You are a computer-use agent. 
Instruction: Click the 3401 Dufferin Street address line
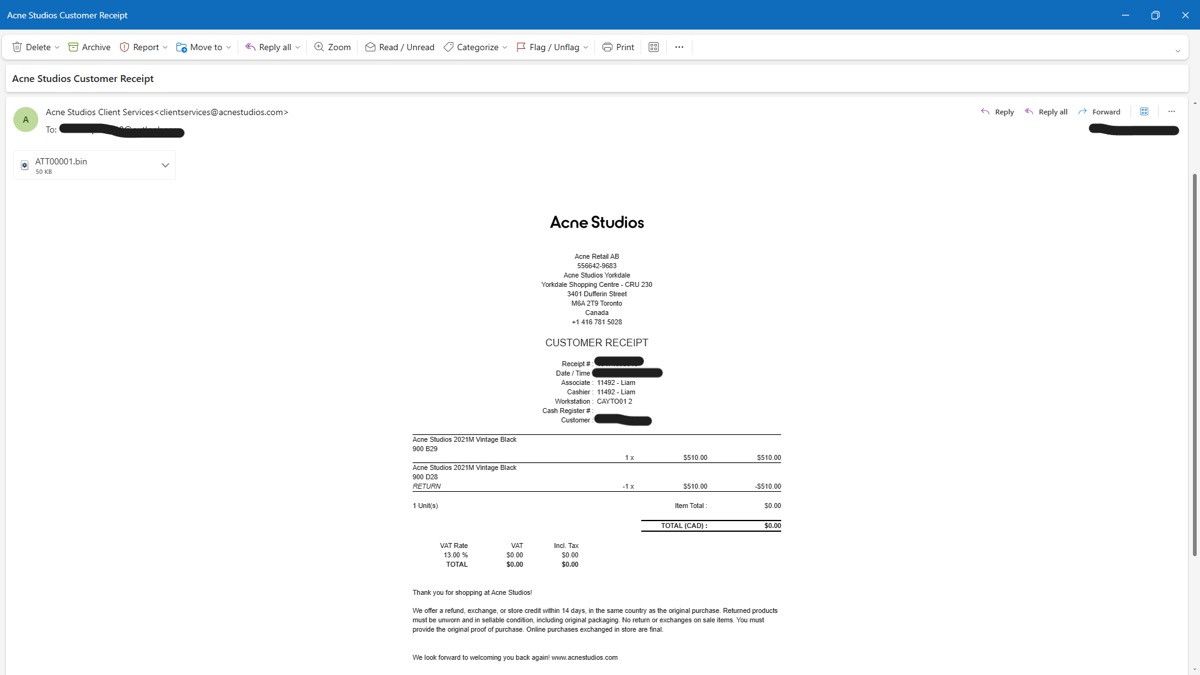[597, 294]
